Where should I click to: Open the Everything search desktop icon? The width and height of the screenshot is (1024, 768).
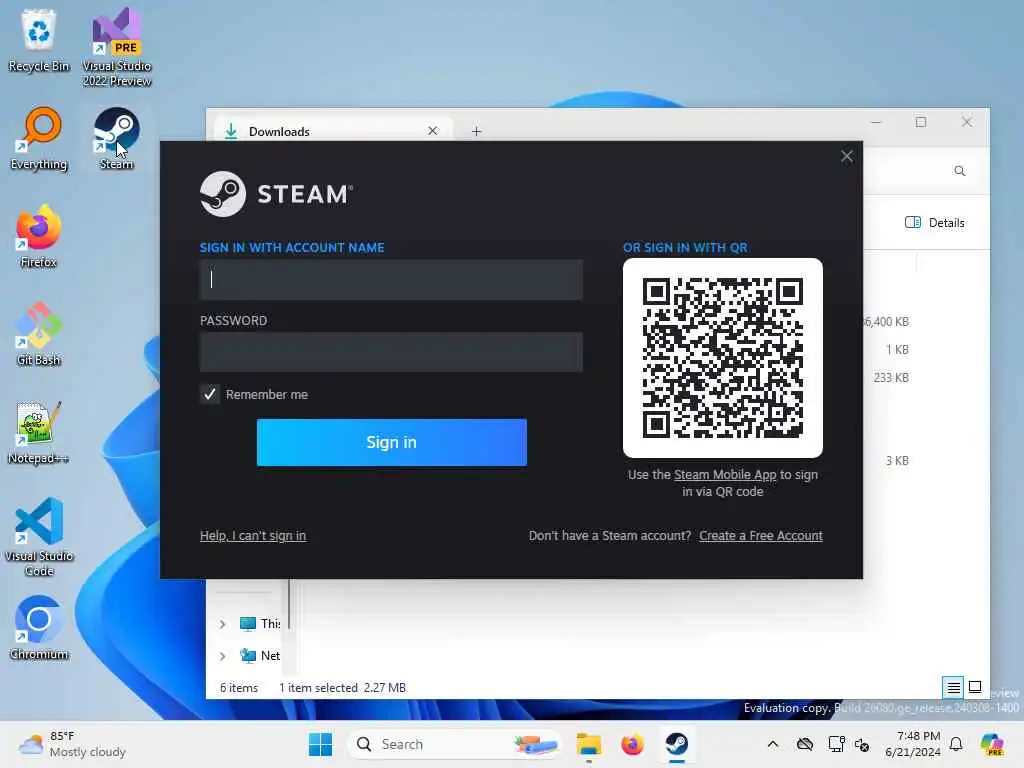point(39,138)
